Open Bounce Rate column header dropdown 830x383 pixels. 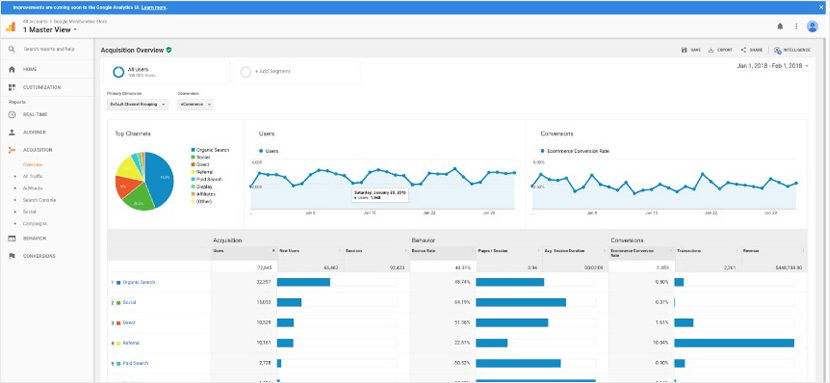(x=472, y=250)
